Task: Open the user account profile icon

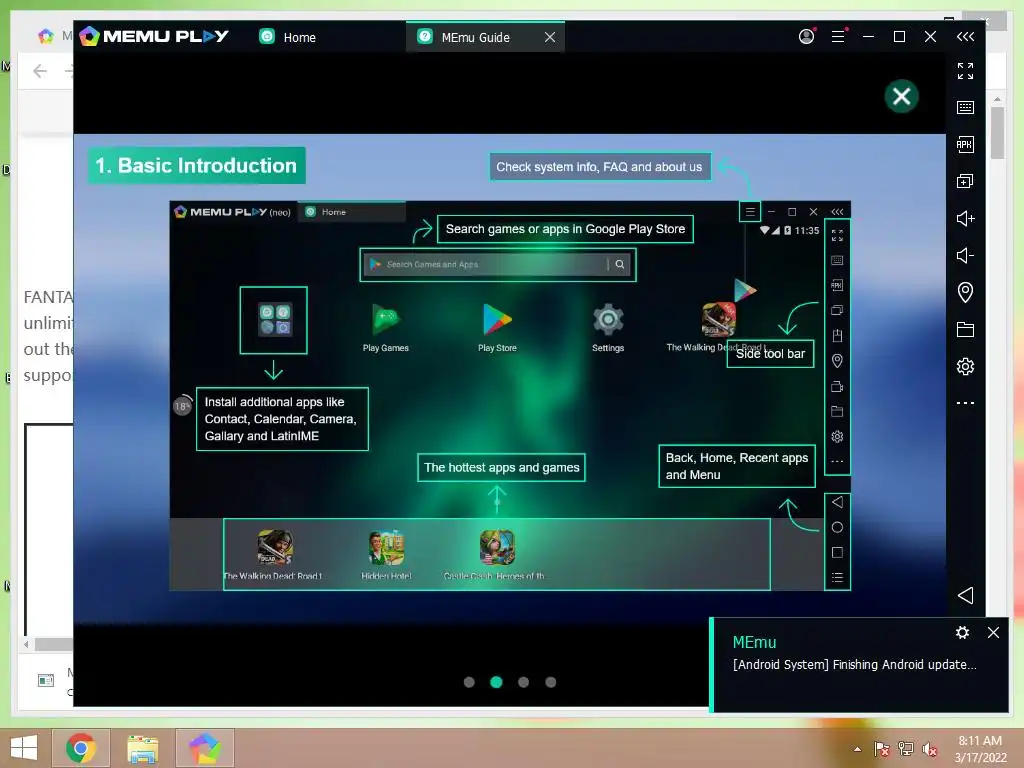Action: (x=807, y=37)
